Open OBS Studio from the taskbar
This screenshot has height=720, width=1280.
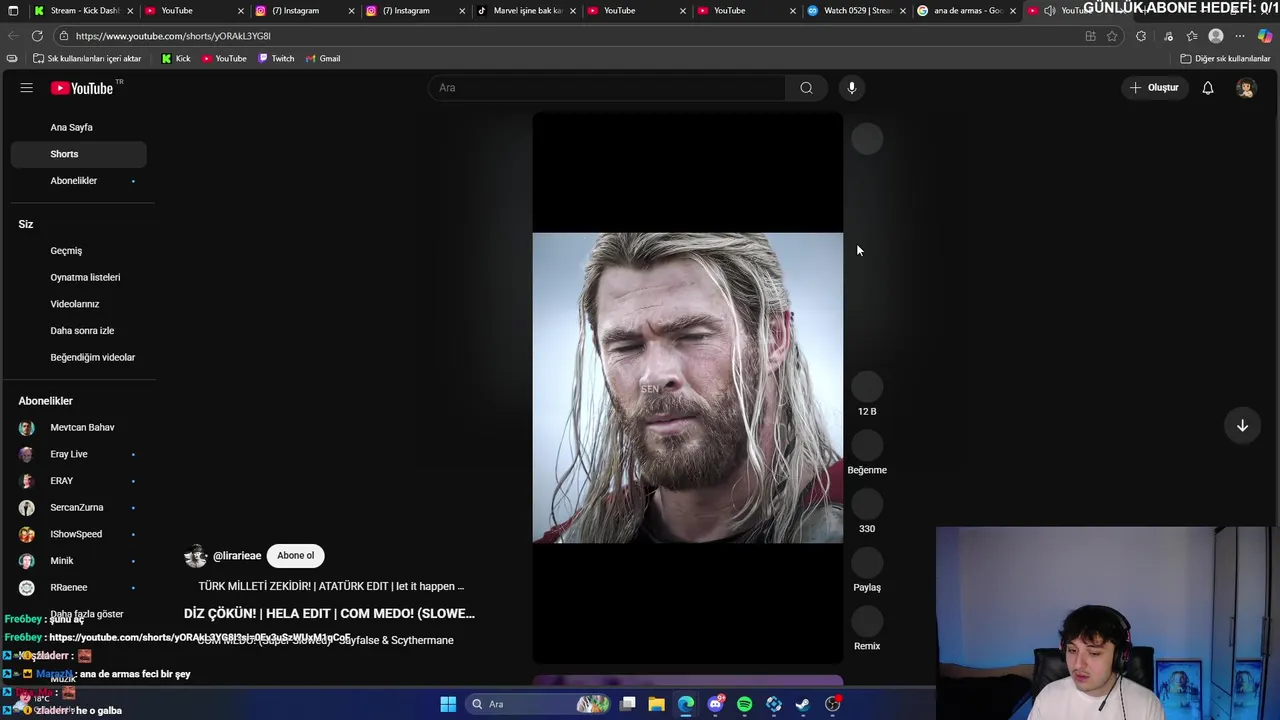833,704
